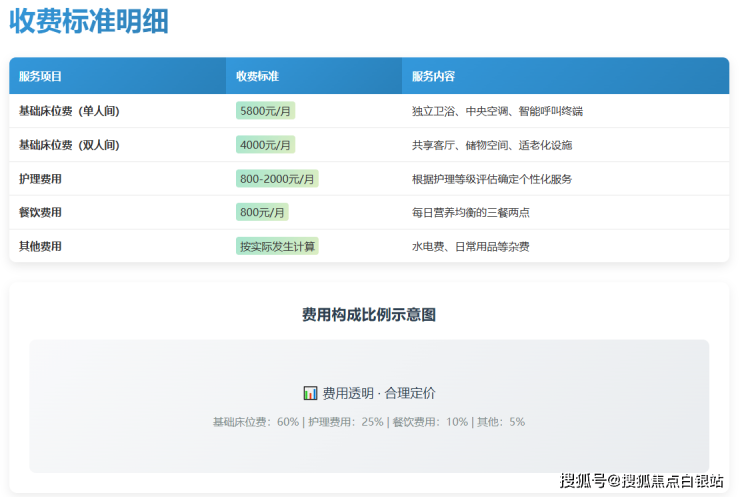Select the 服务项目 column header
Image resolution: width=740 pixels, height=497 pixels.
(40, 76)
